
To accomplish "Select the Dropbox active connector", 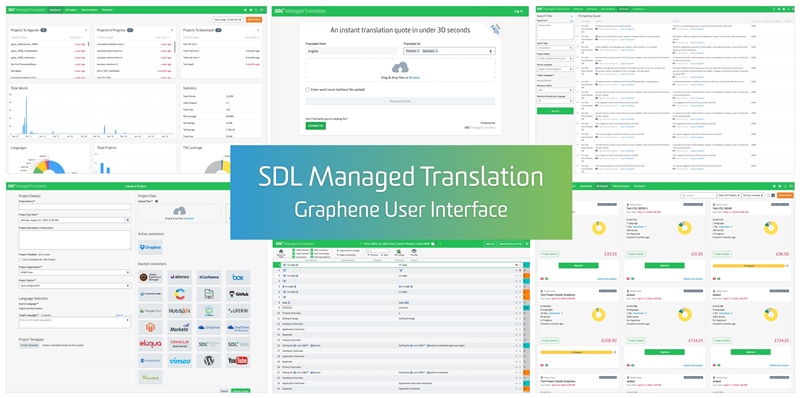I will click(x=151, y=247).
